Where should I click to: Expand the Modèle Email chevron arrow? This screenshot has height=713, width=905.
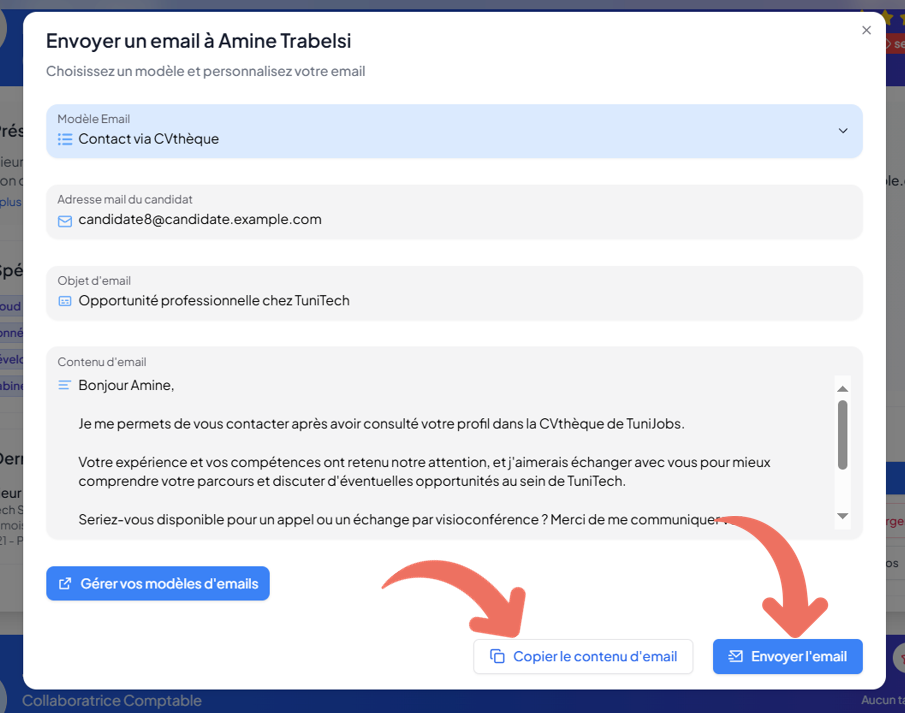coord(842,131)
